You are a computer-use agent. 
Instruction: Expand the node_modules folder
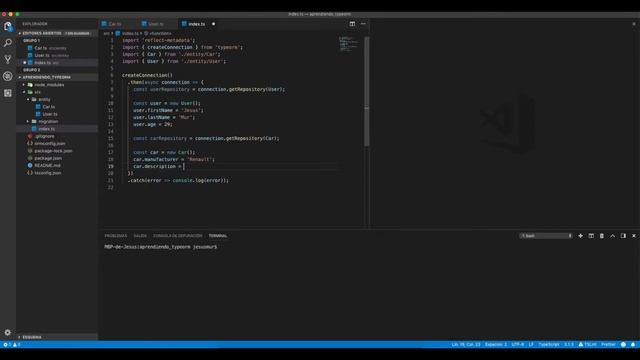click(x=24, y=84)
